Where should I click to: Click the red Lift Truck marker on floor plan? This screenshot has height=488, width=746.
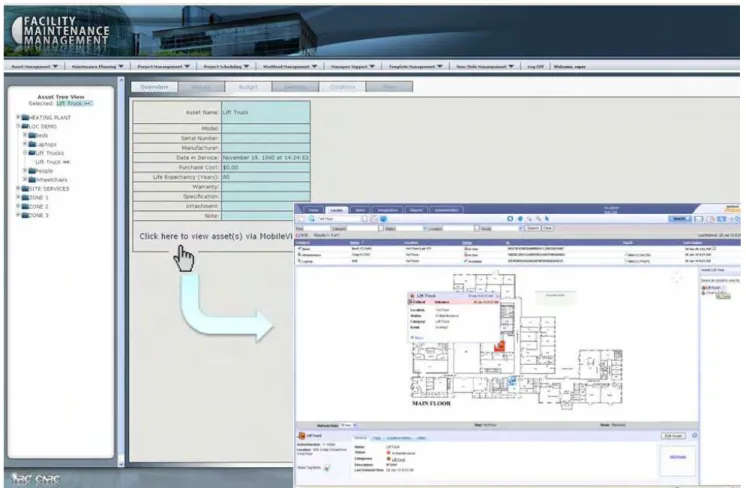coord(499,346)
